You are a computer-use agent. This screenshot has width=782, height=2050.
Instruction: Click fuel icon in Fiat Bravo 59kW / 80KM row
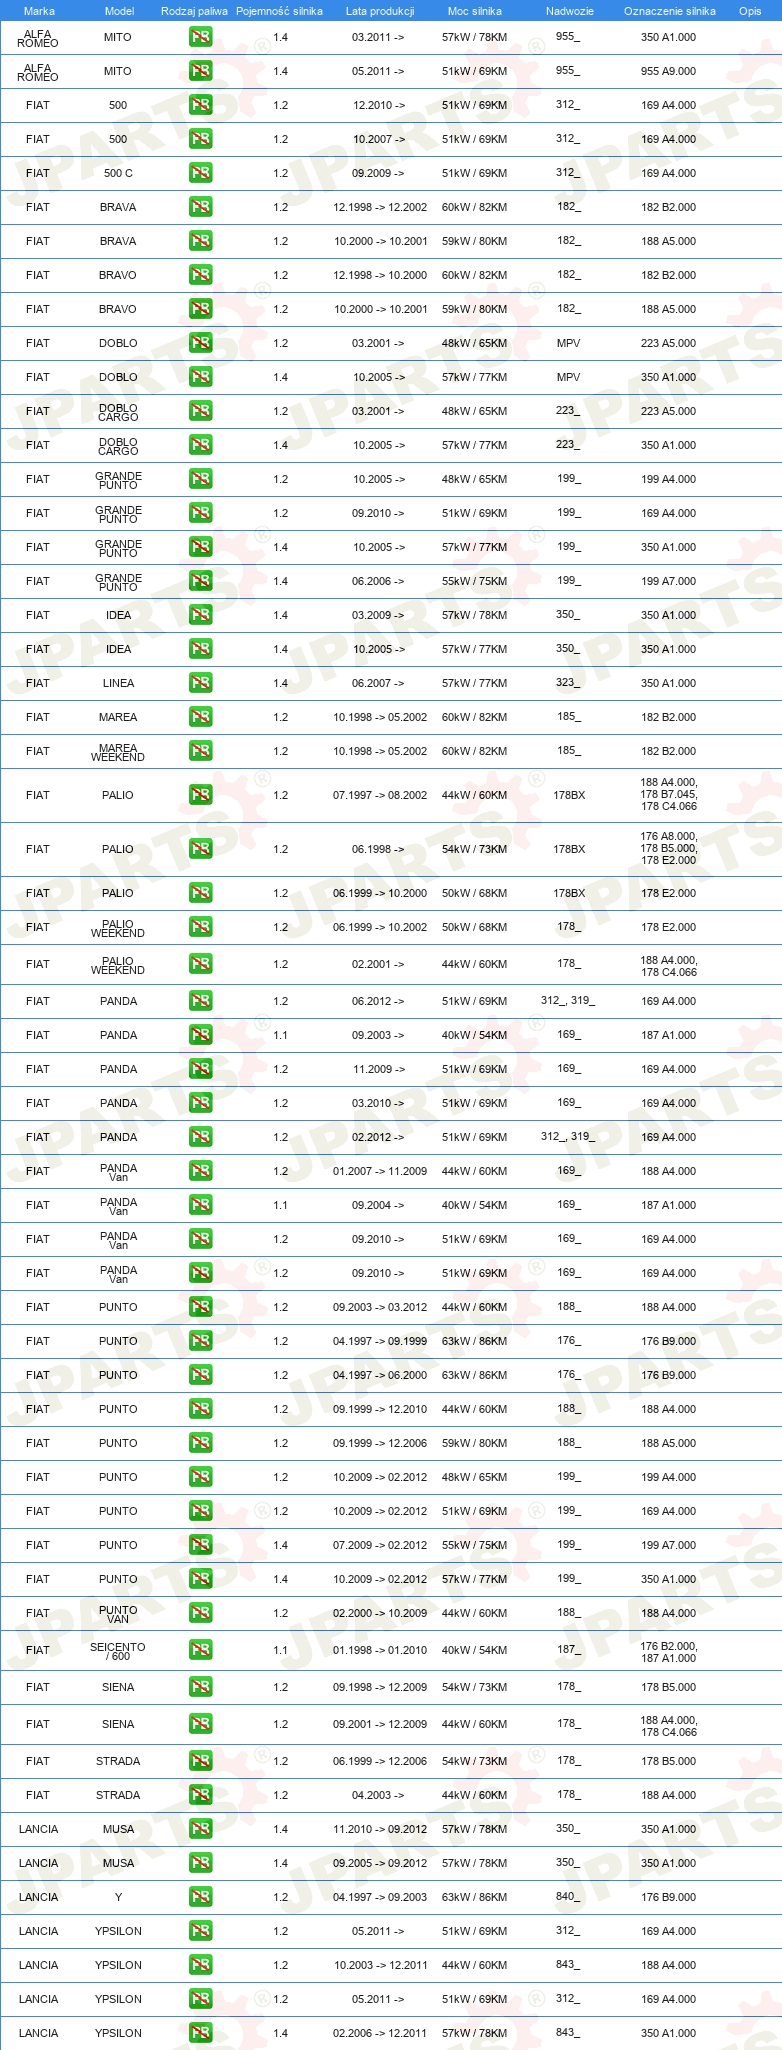[200, 309]
